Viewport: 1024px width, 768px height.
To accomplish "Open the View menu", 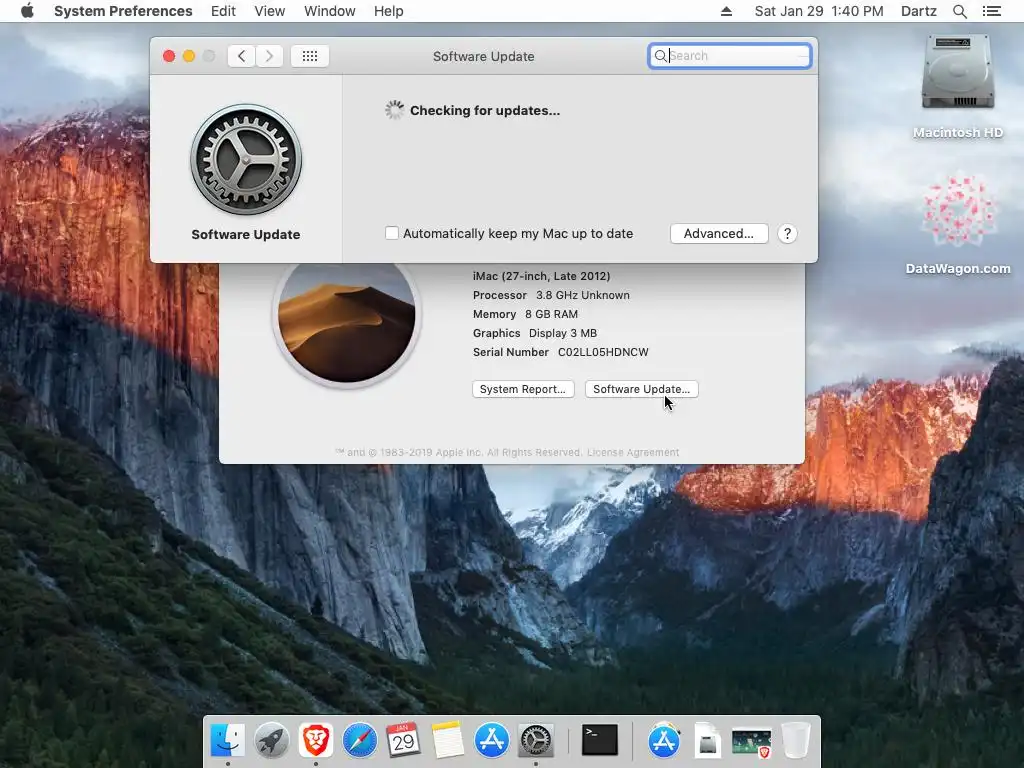I will [270, 11].
